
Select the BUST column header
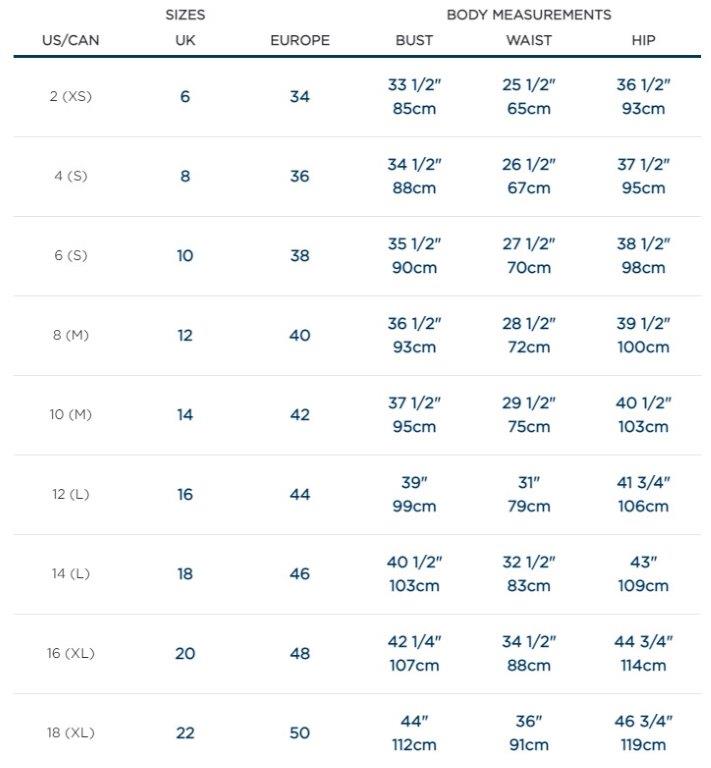click(x=414, y=41)
